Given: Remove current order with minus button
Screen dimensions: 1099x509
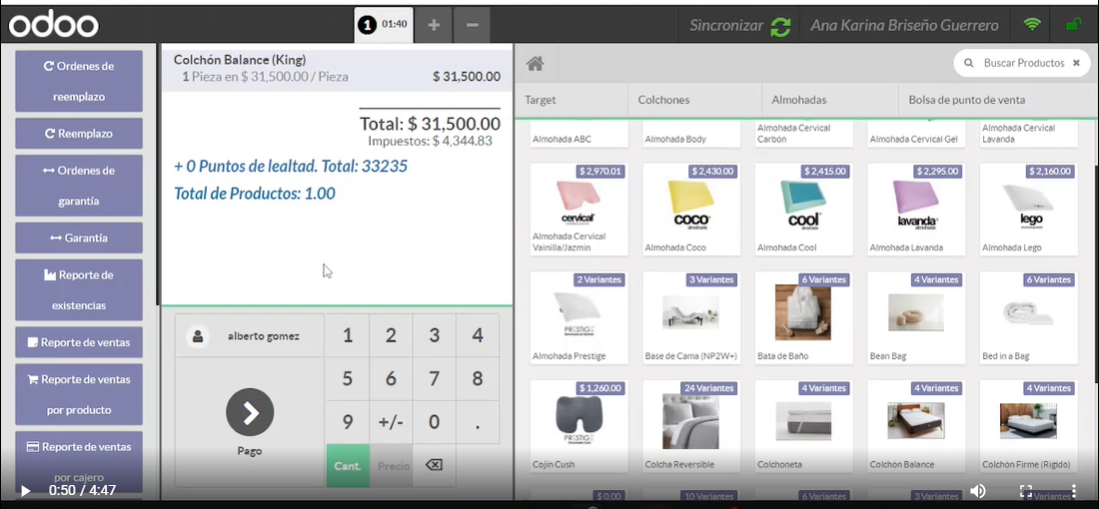Looking at the screenshot, I should click(x=472, y=25).
